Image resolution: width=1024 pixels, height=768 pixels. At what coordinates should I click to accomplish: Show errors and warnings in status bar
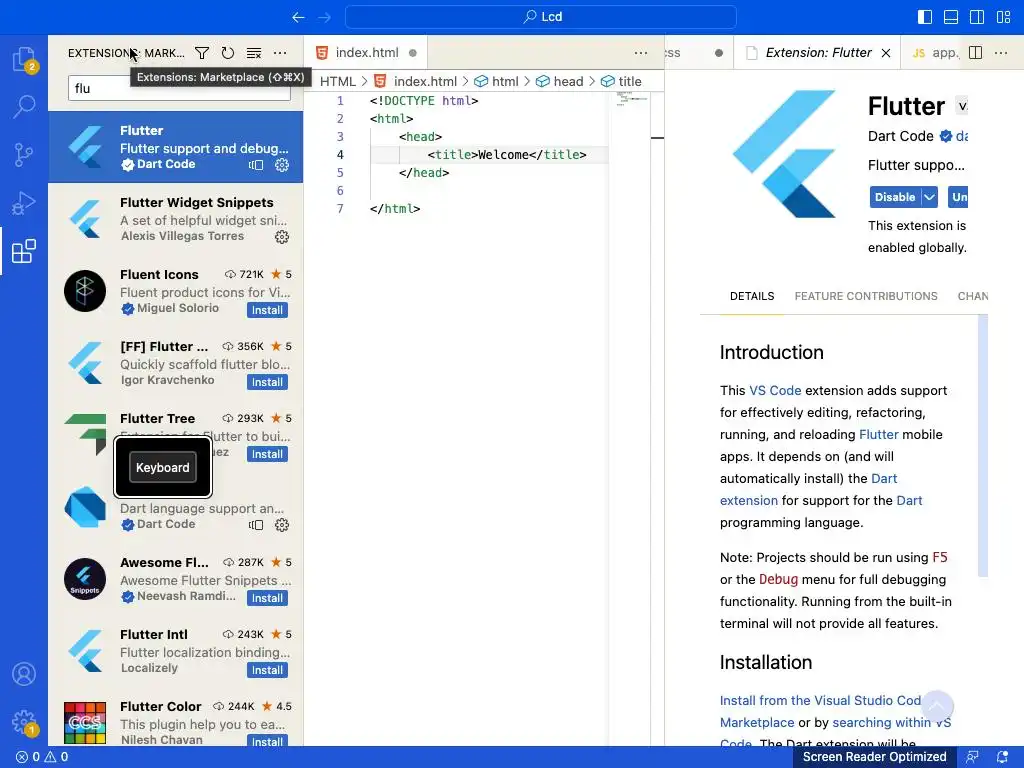coord(42,757)
